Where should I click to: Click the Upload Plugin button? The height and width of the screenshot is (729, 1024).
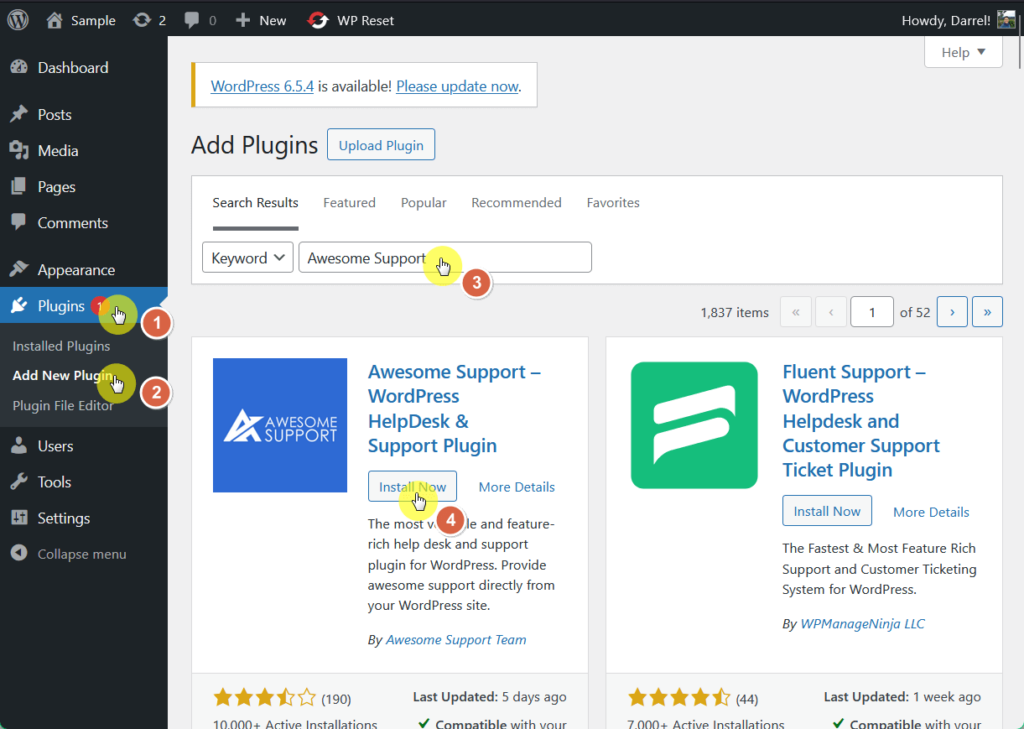(381, 145)
